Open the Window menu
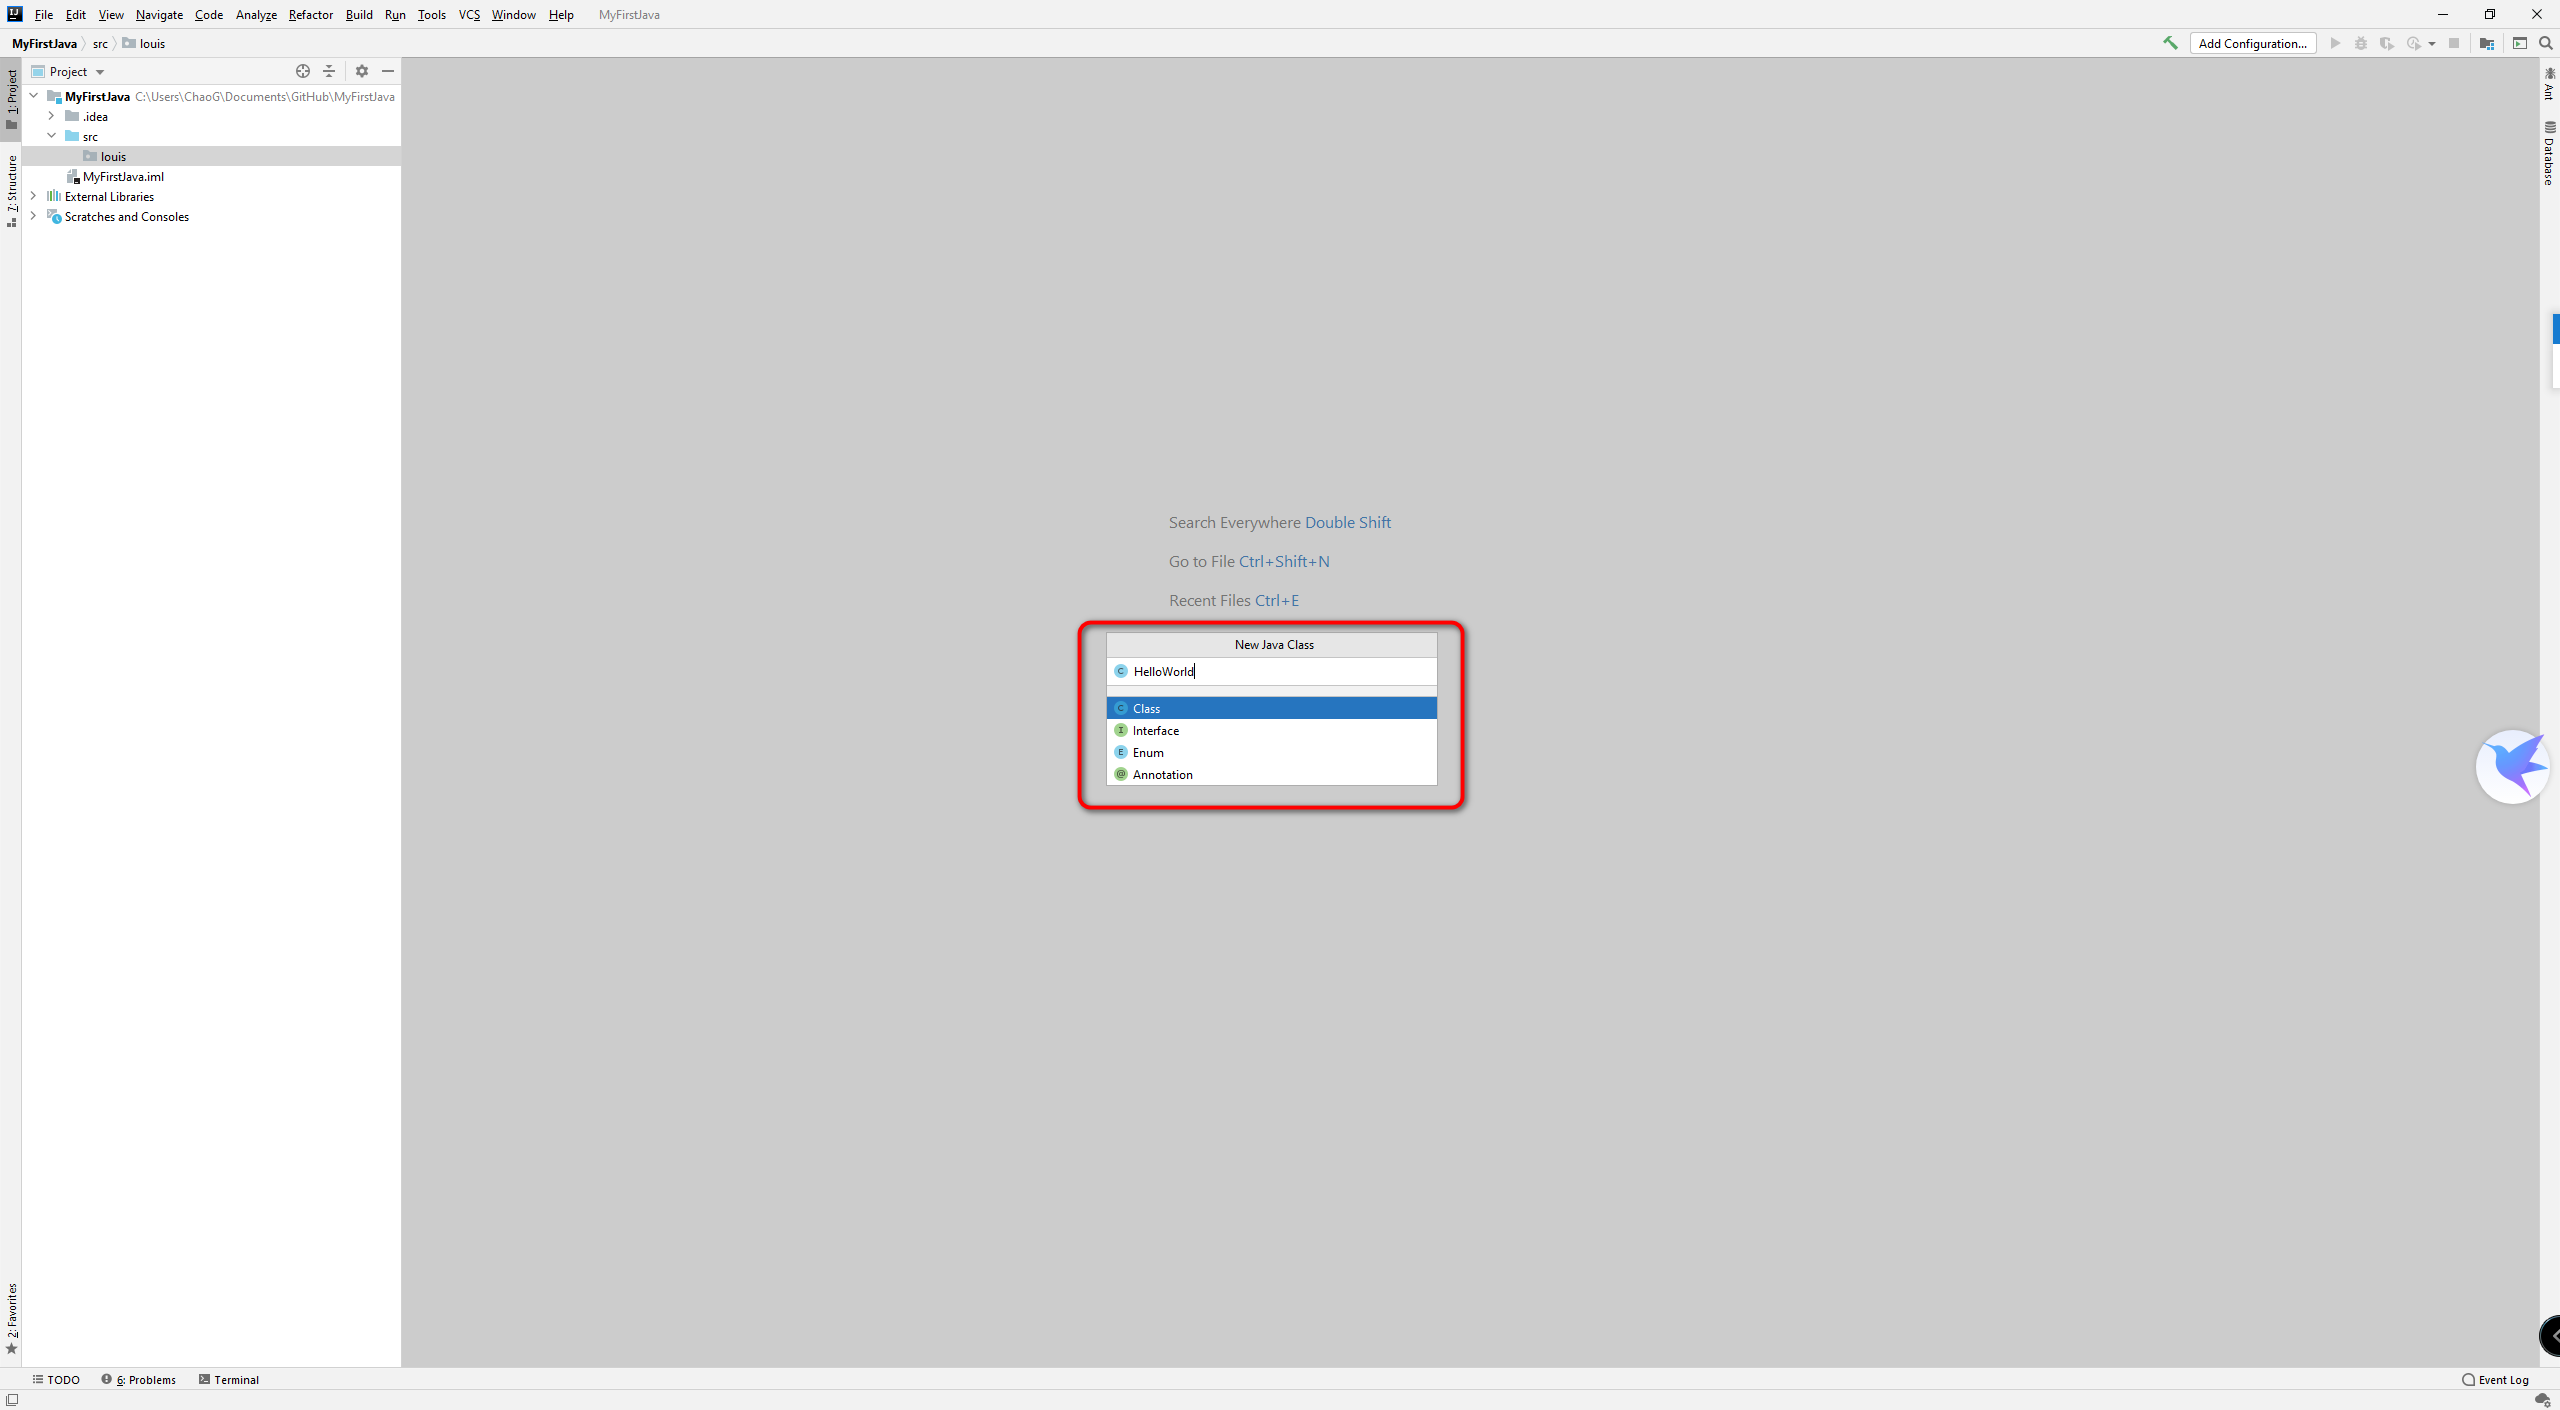 (514, 14)
